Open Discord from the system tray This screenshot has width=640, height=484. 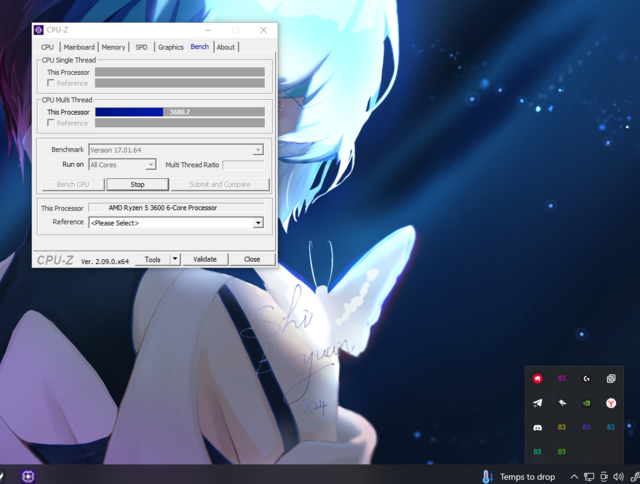537,427
